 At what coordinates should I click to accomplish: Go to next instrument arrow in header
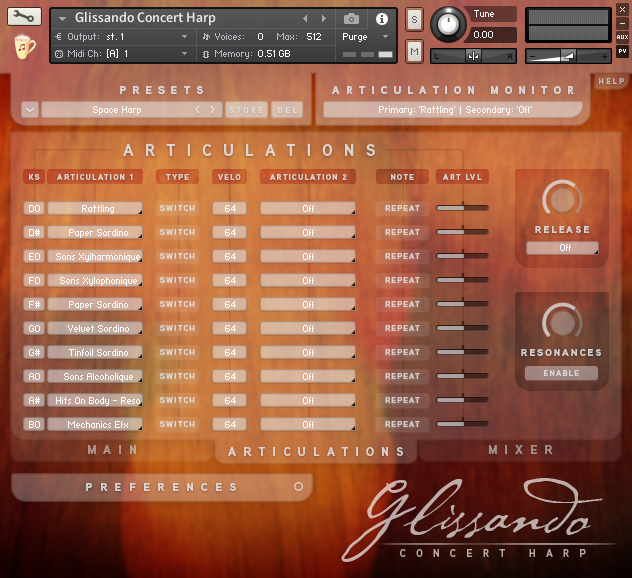point(323,19)
